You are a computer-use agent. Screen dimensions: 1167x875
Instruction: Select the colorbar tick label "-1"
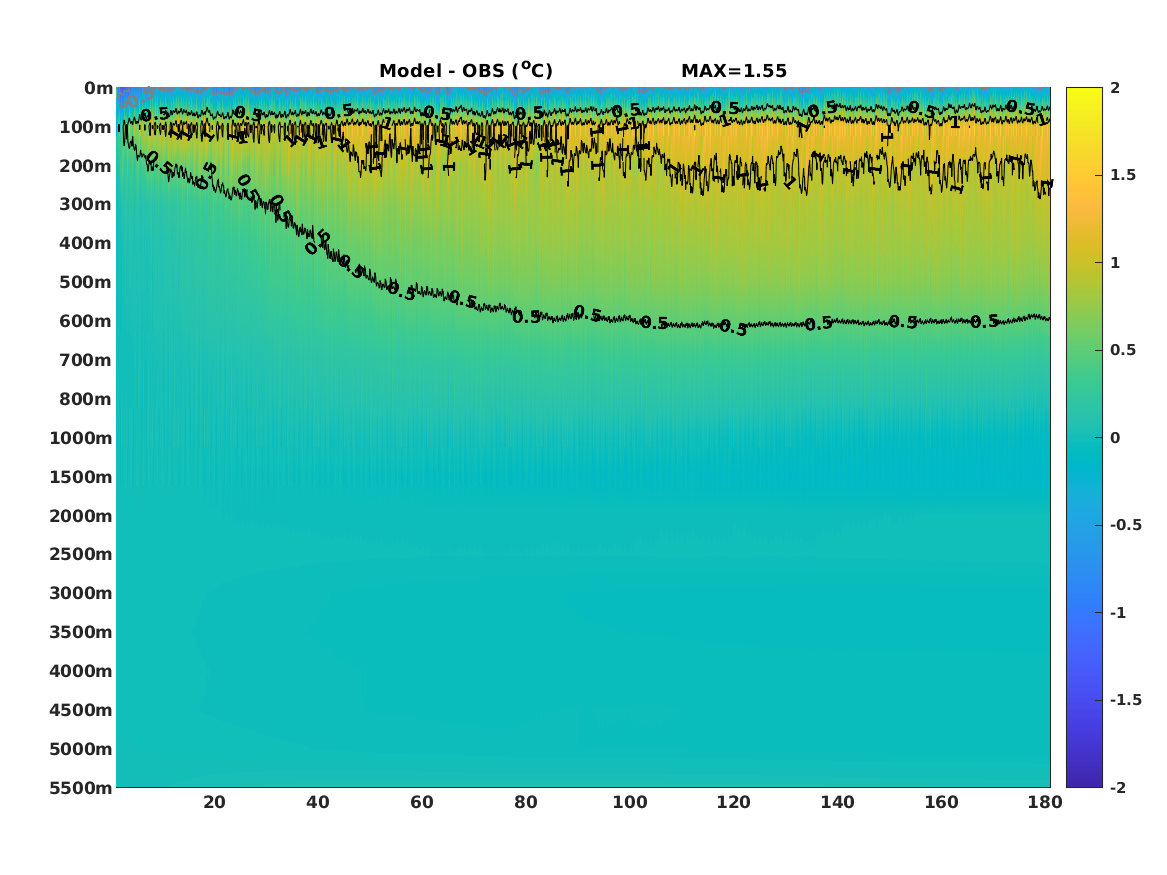tap(1118, 612)
